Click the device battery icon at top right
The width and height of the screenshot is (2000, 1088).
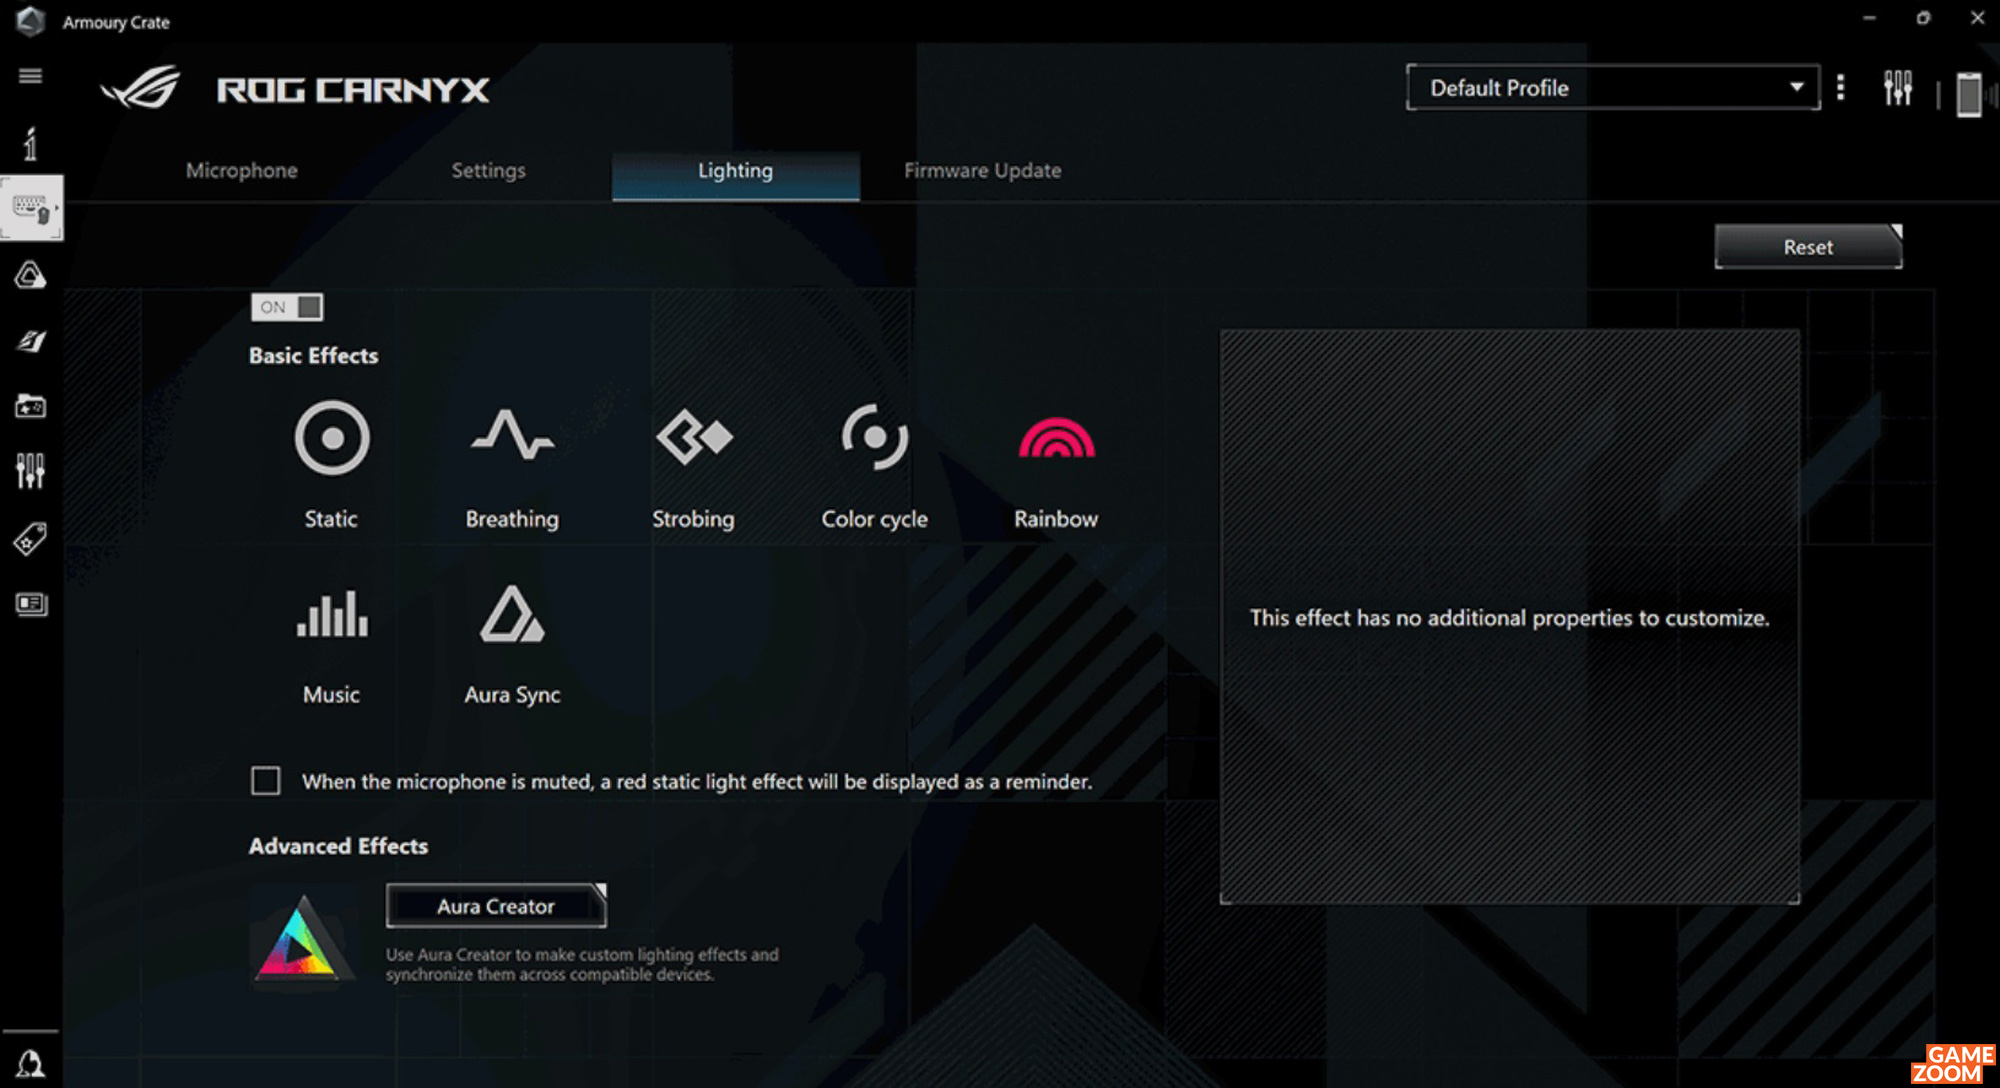pos(1969,94)
